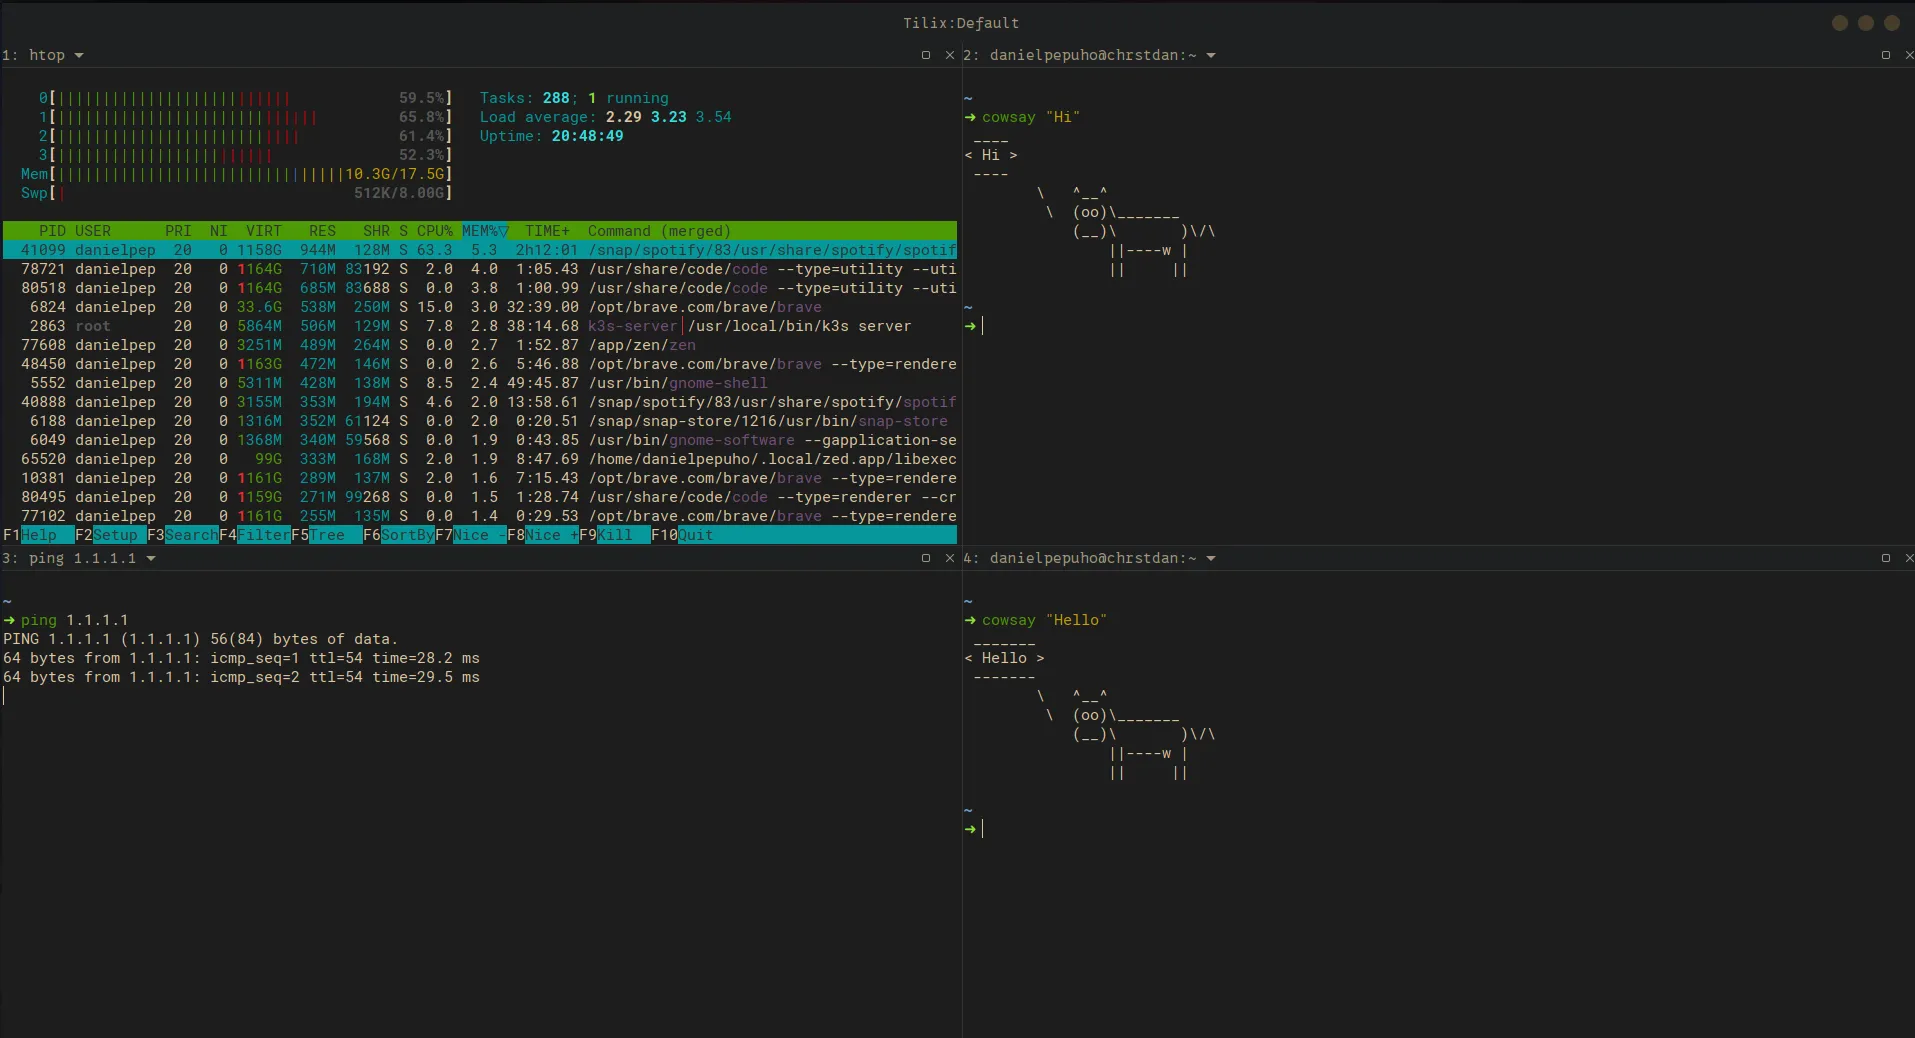This screenshot has height=1038, width=1915.
Task: Select process row PID 80518
Action: (x=480, y=288)
